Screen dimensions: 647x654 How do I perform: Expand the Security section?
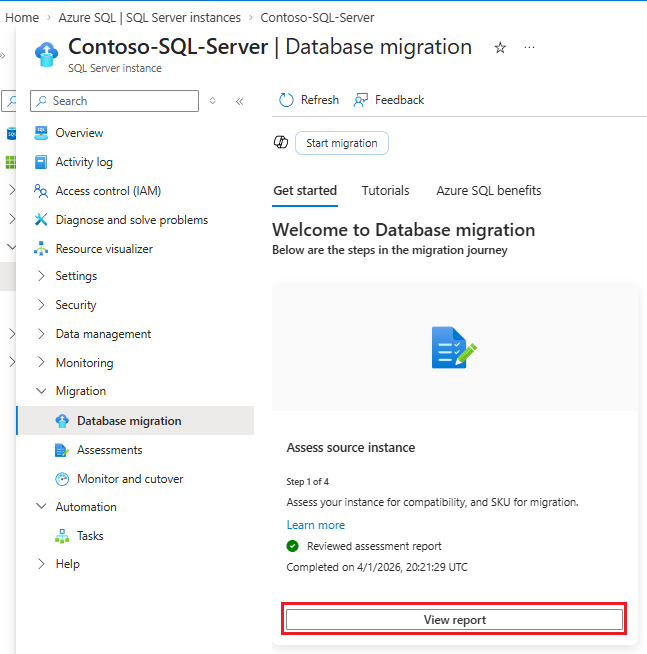pyautogui.click(x=76, y=305)
